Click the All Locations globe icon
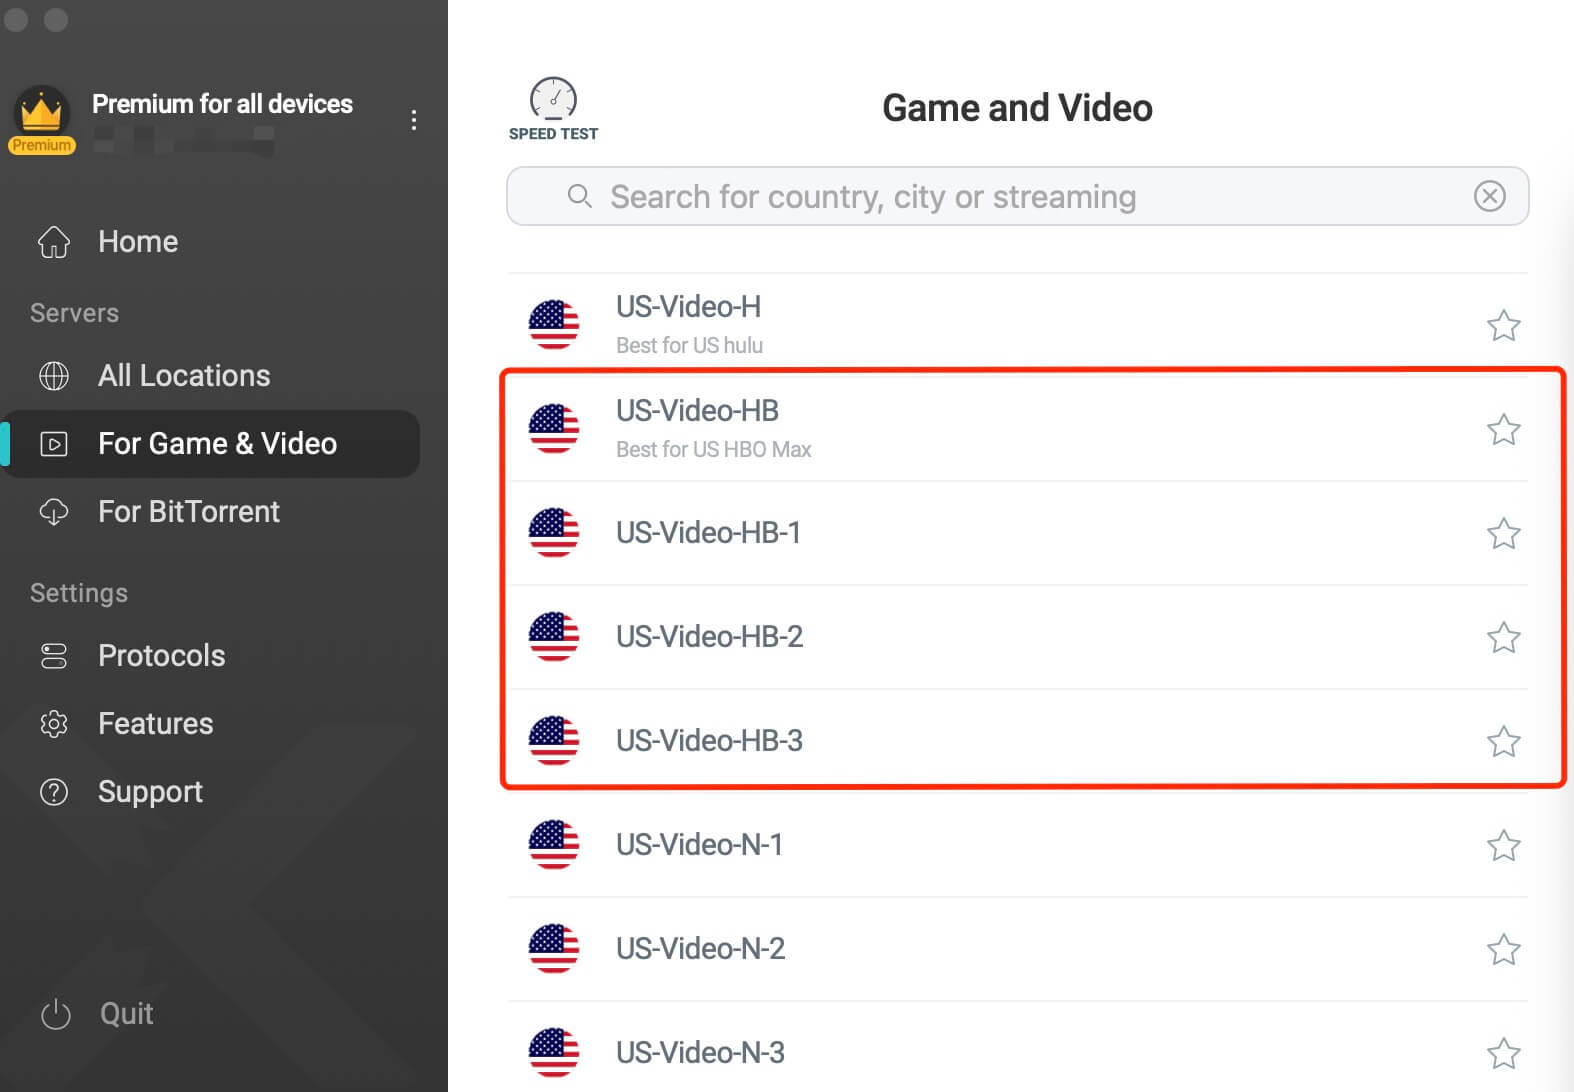The height and width of the screenshot is (1092, 1574). coord(54,376)
